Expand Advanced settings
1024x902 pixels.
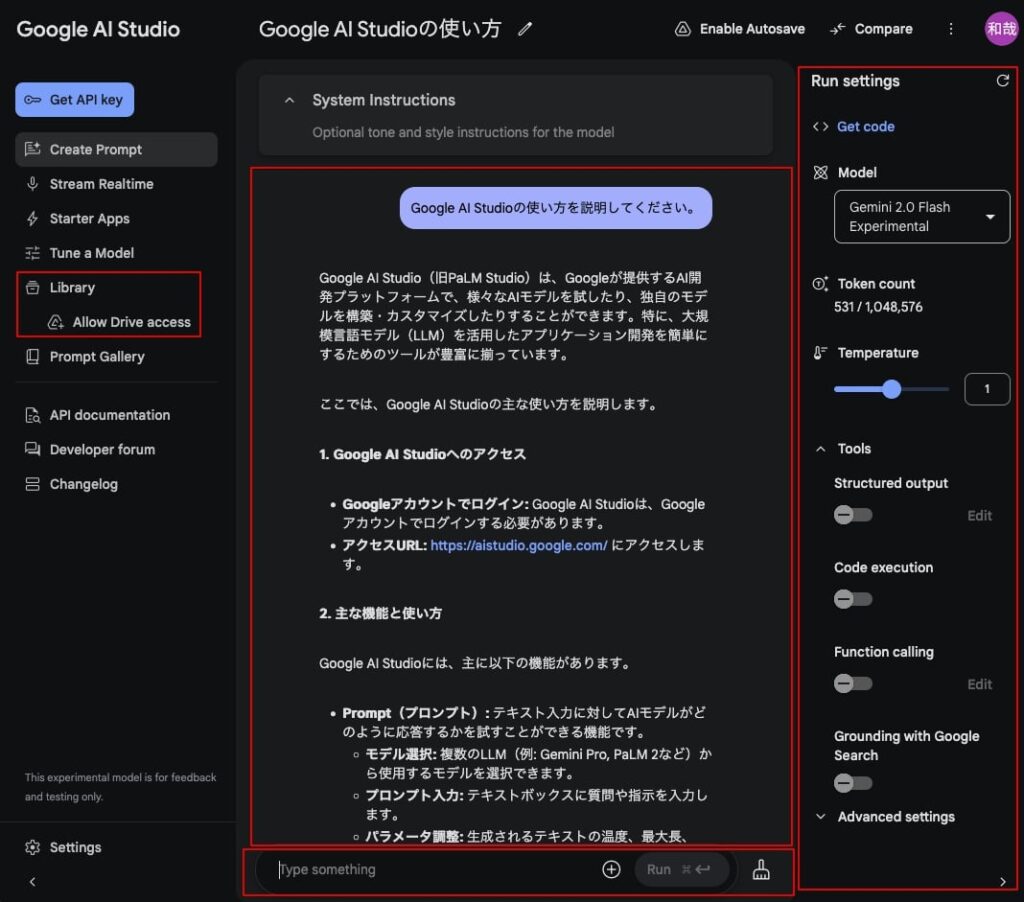click(885, 817)
